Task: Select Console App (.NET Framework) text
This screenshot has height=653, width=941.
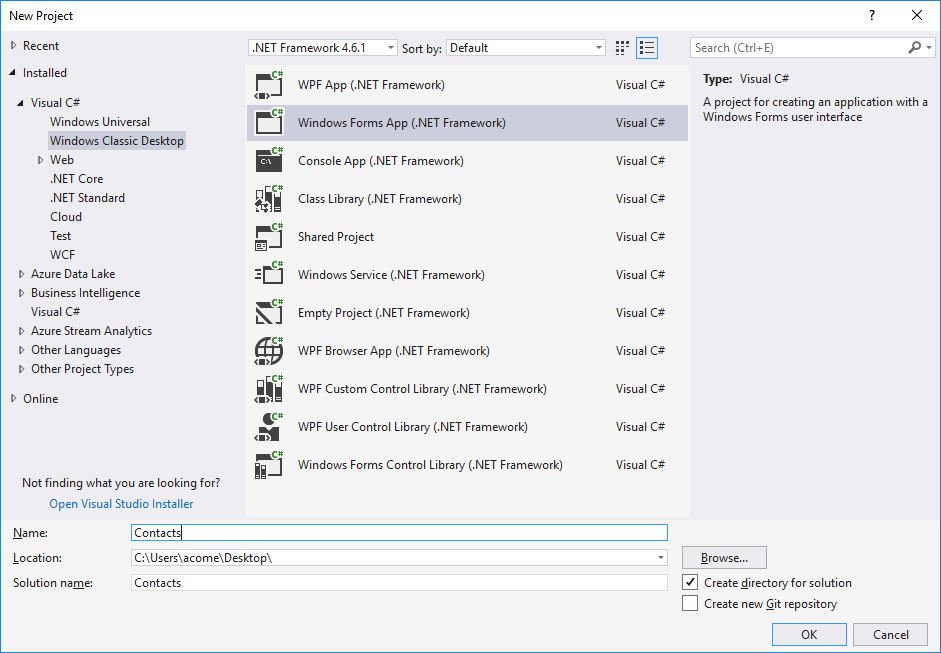Action: click(x=380, y=161)
